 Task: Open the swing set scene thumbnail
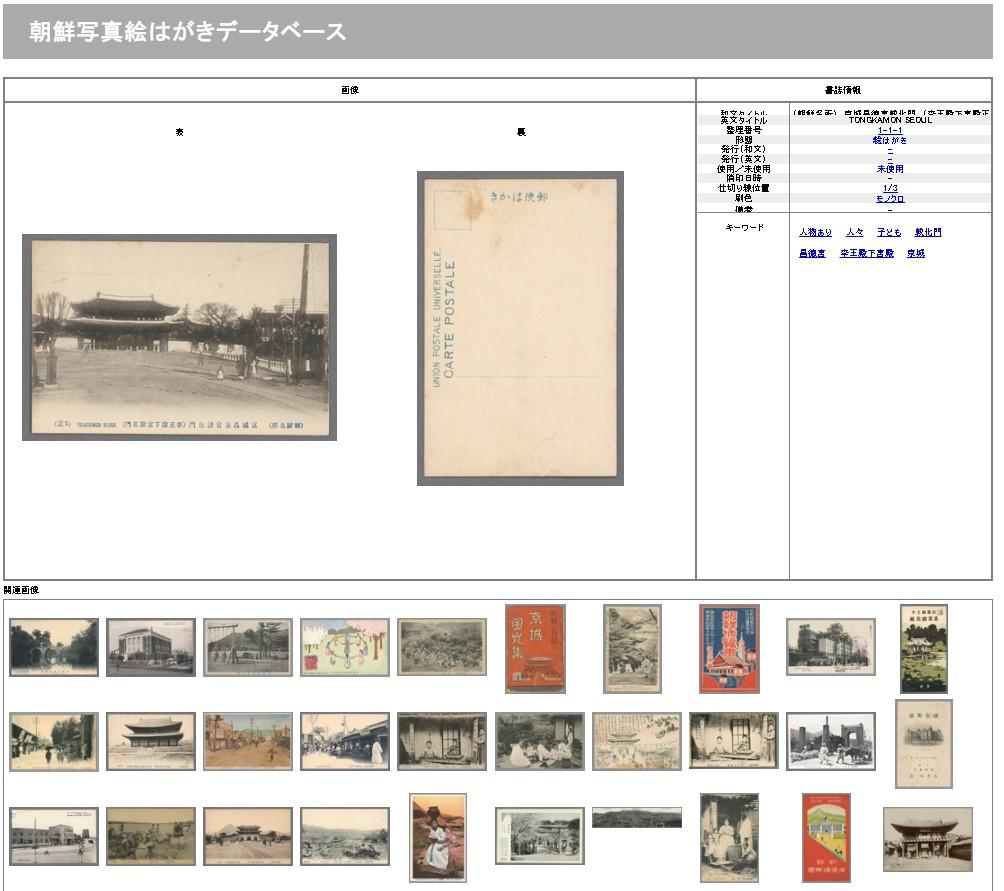coord(247,647)
